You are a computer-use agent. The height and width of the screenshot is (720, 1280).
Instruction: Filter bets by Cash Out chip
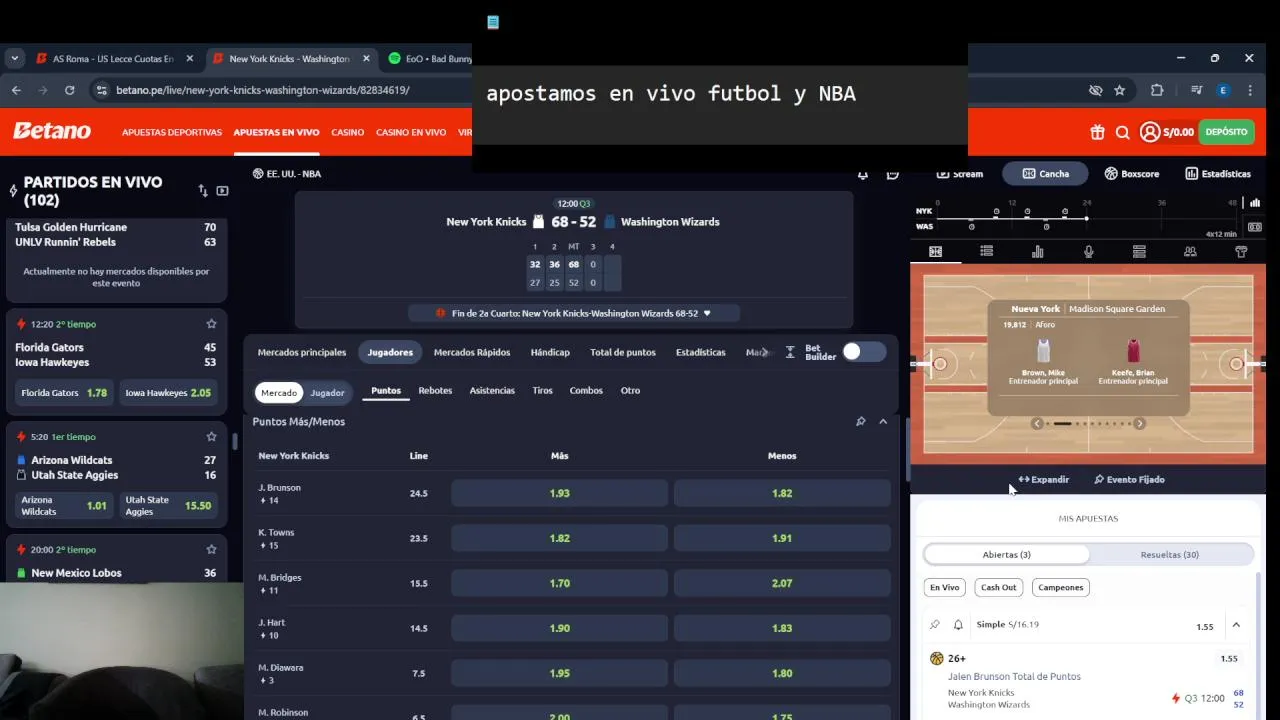pyautogui.click(x=998, y=587)
